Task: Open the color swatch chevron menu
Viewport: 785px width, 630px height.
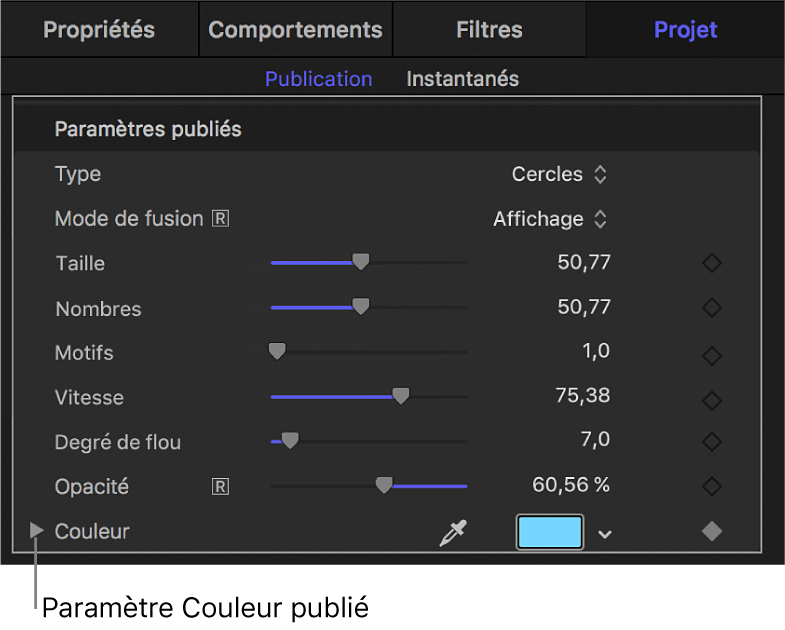Action: (x=604, y=534)
